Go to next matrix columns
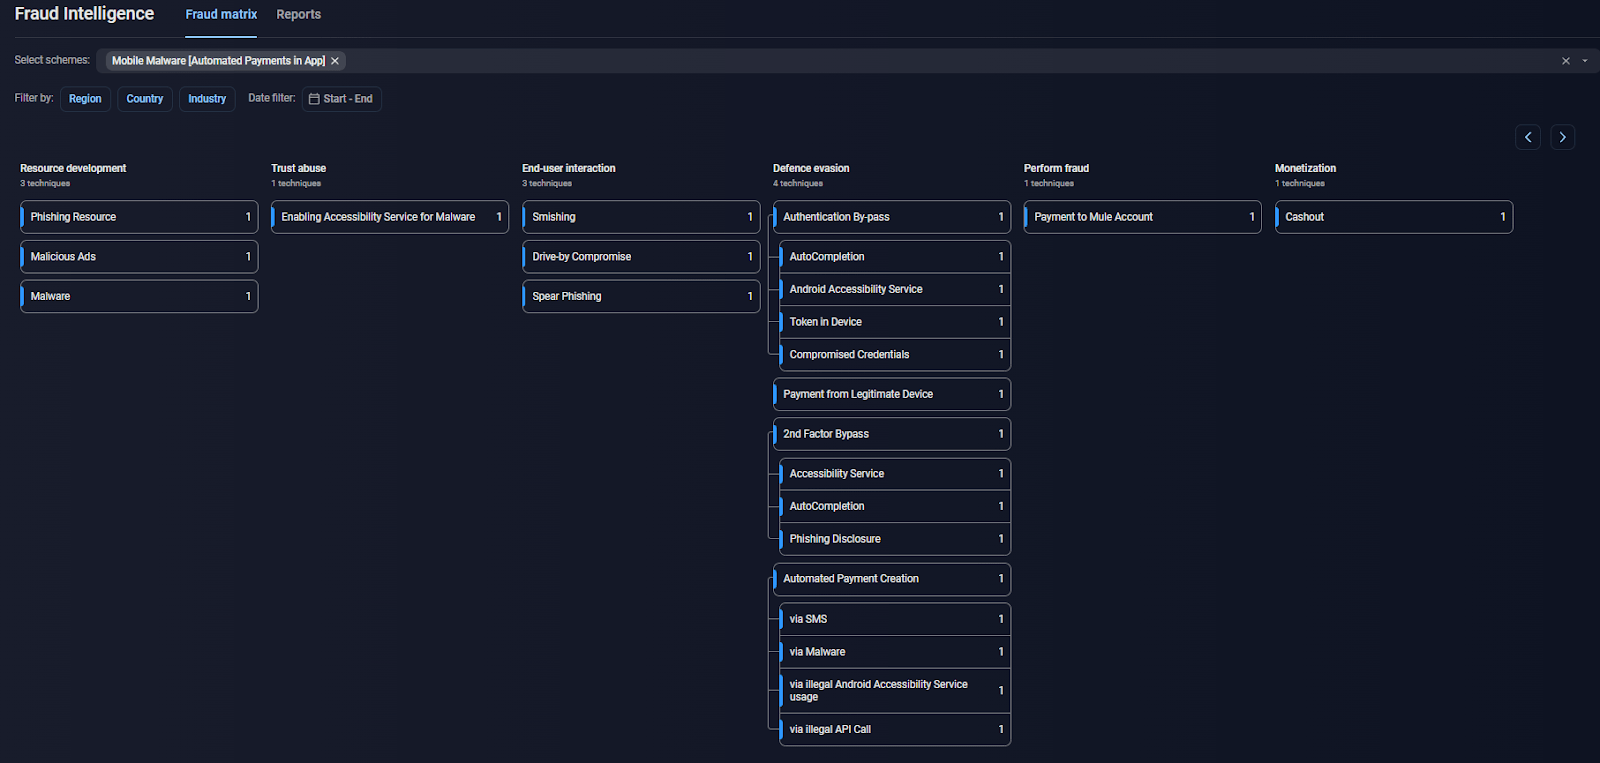The height and width of the screenshot is (763, 1600). point(1563,137)
